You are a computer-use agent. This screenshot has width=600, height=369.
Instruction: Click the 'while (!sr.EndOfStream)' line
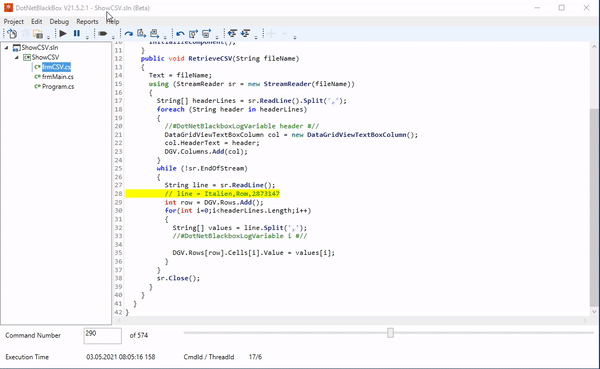click(202, 168)
